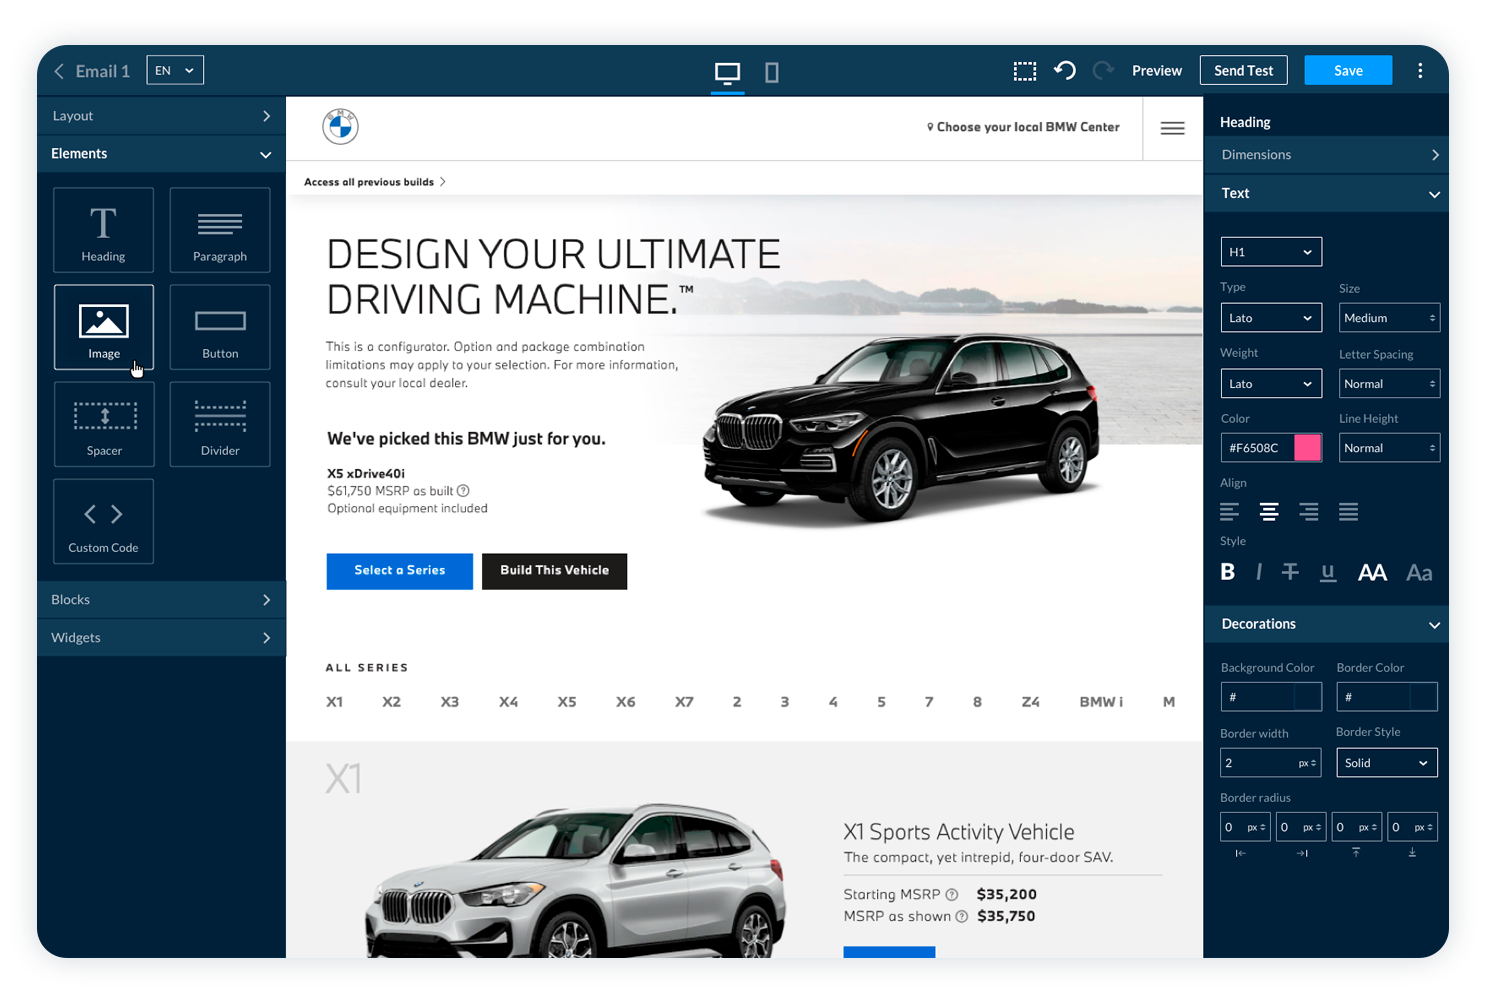
Task: Toggle underline text style
Action: [x=1328, y=572]
